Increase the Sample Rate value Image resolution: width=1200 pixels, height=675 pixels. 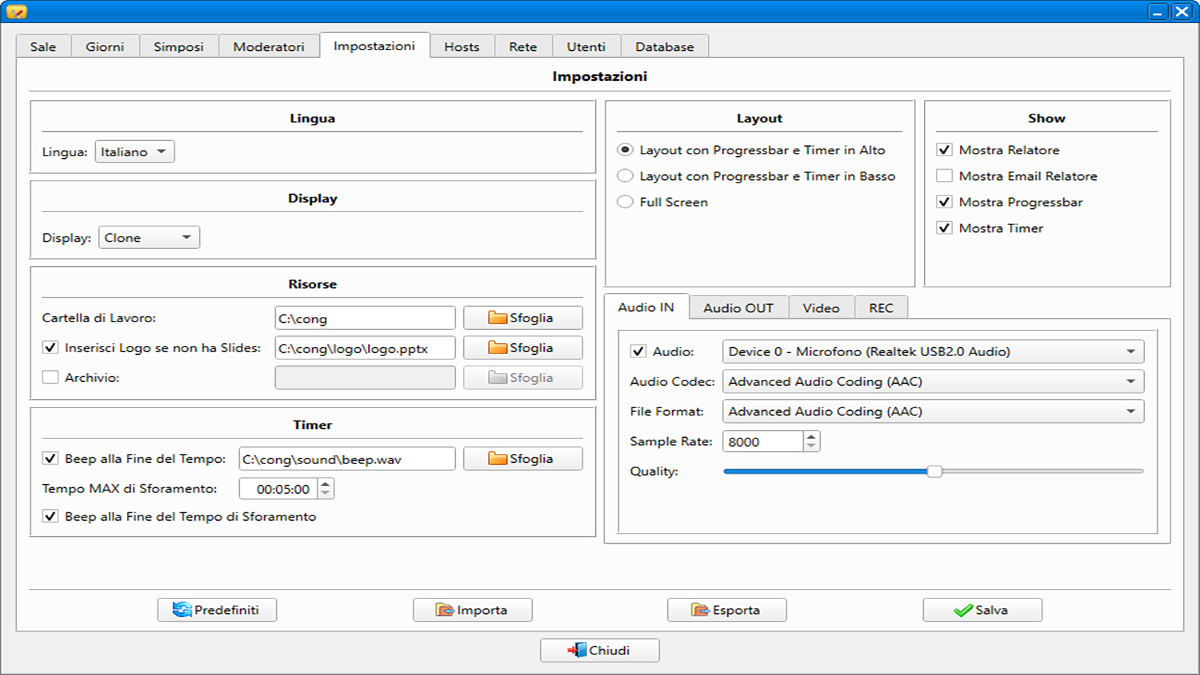[812, 436]
